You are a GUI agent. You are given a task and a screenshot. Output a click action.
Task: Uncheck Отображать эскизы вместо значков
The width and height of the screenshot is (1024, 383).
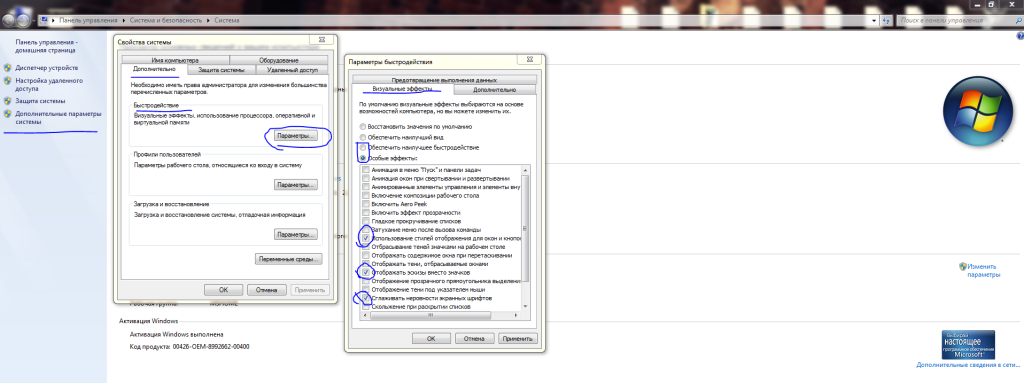click(x=366, y=272)
